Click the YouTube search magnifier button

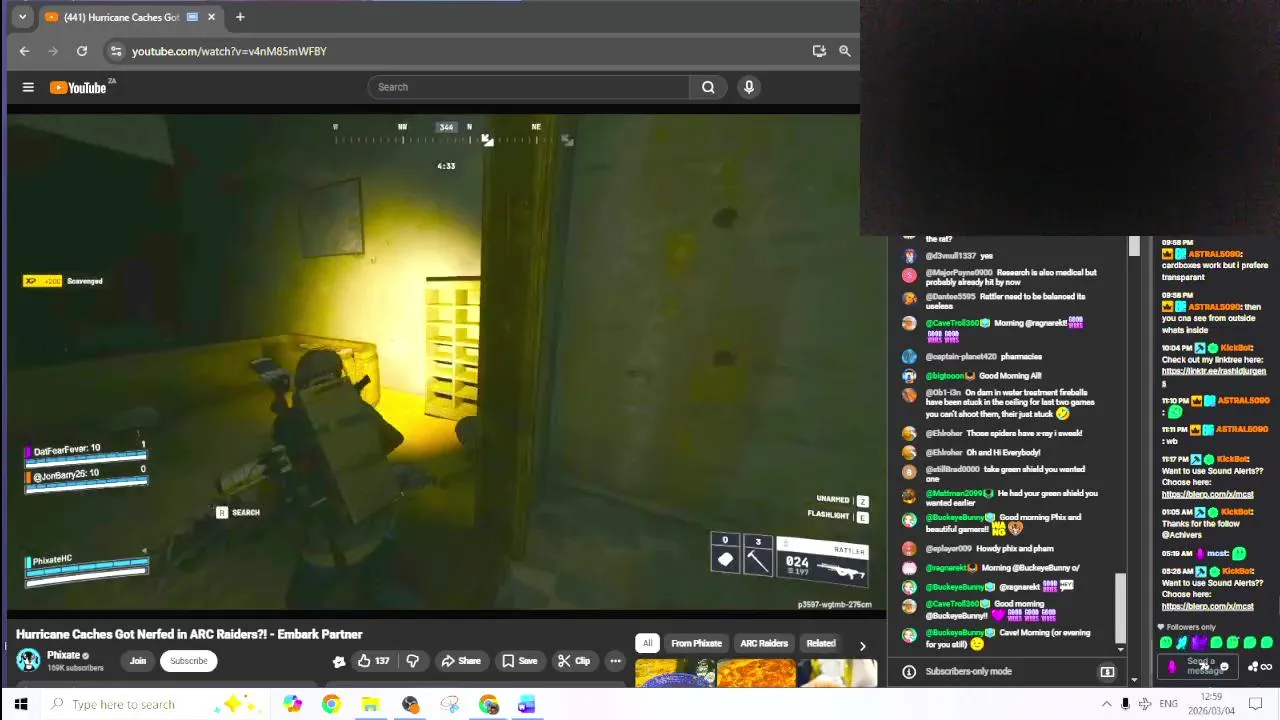[708, 87]
